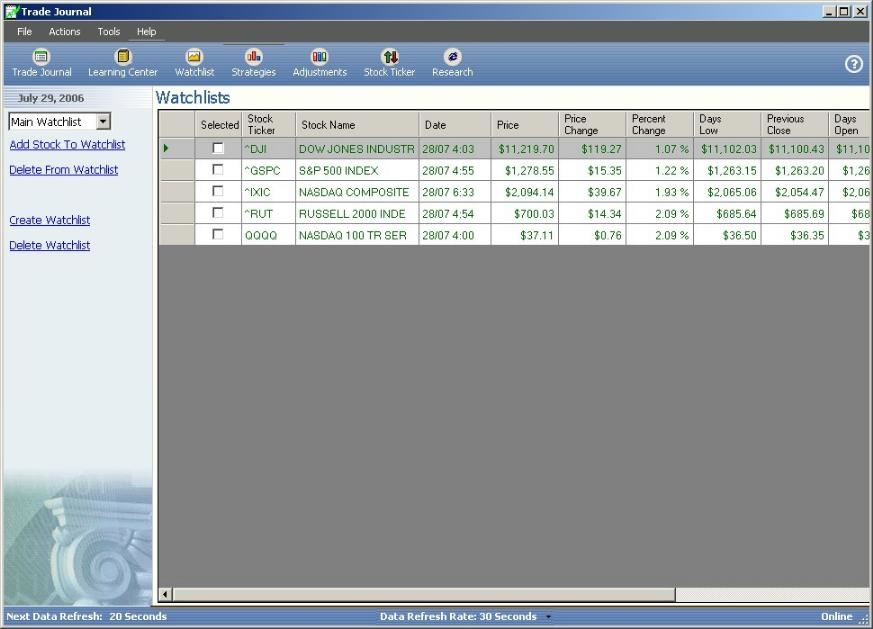The width and height of the screenshot is (873, 629).
Task: Click the Create Watchlist link
Action: (50, 220)
